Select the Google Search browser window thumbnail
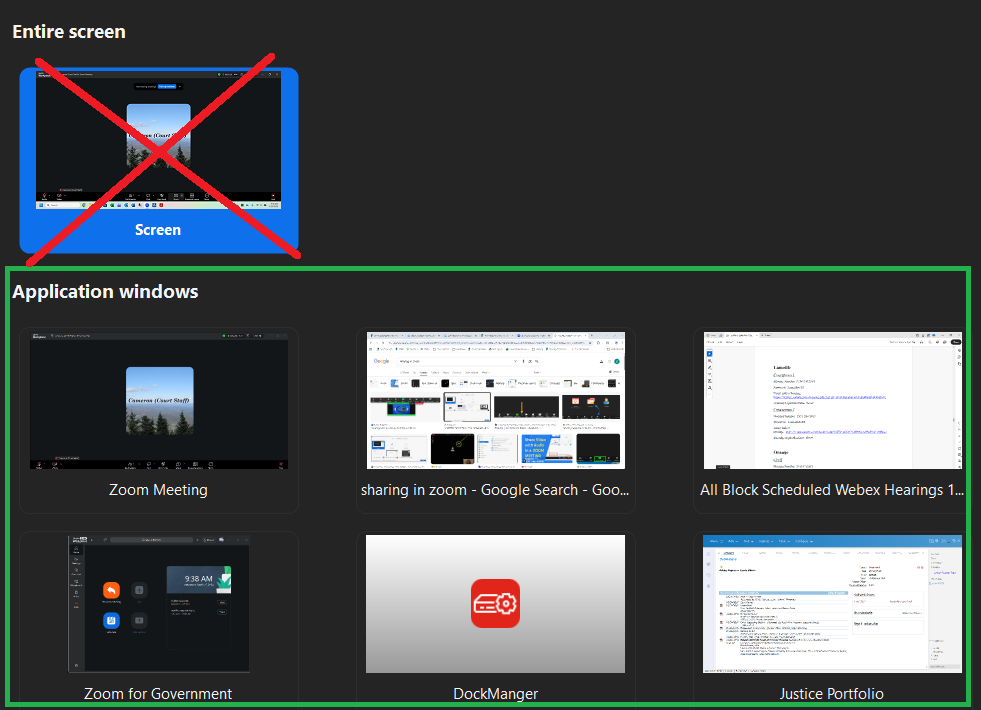This screenshot has height=710, width=981. (495, 401)
